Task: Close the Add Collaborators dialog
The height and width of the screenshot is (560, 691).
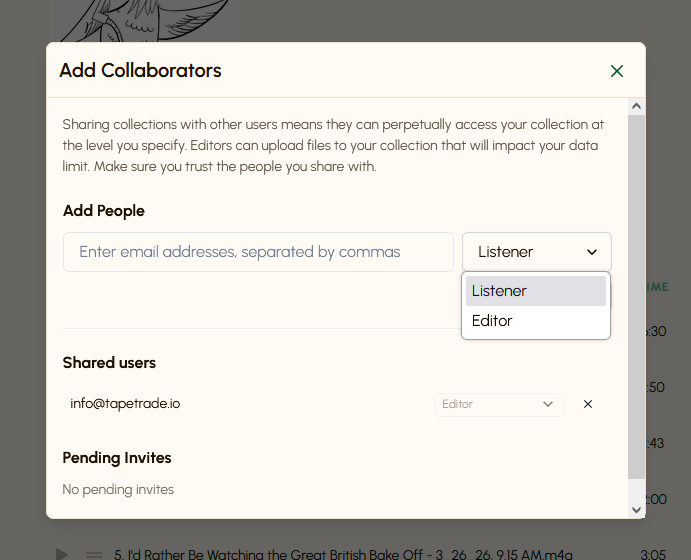Action: click(x=617, y=71)
